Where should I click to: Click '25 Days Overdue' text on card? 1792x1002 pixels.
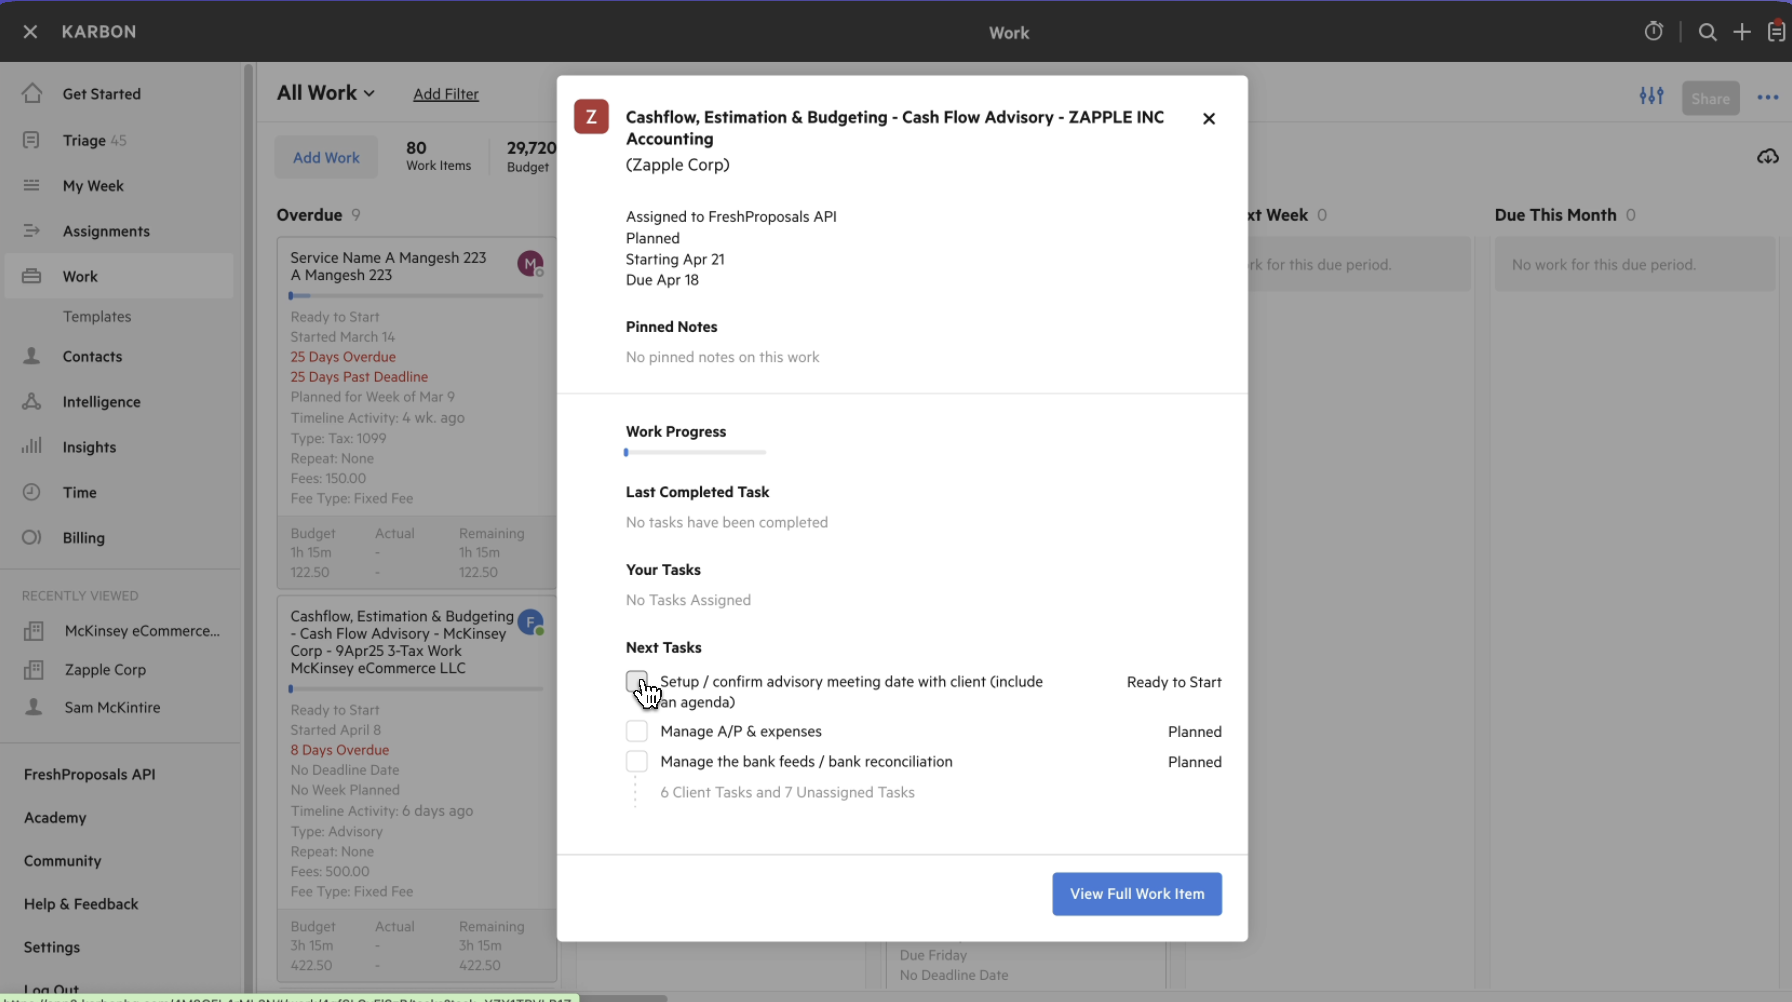343,357
